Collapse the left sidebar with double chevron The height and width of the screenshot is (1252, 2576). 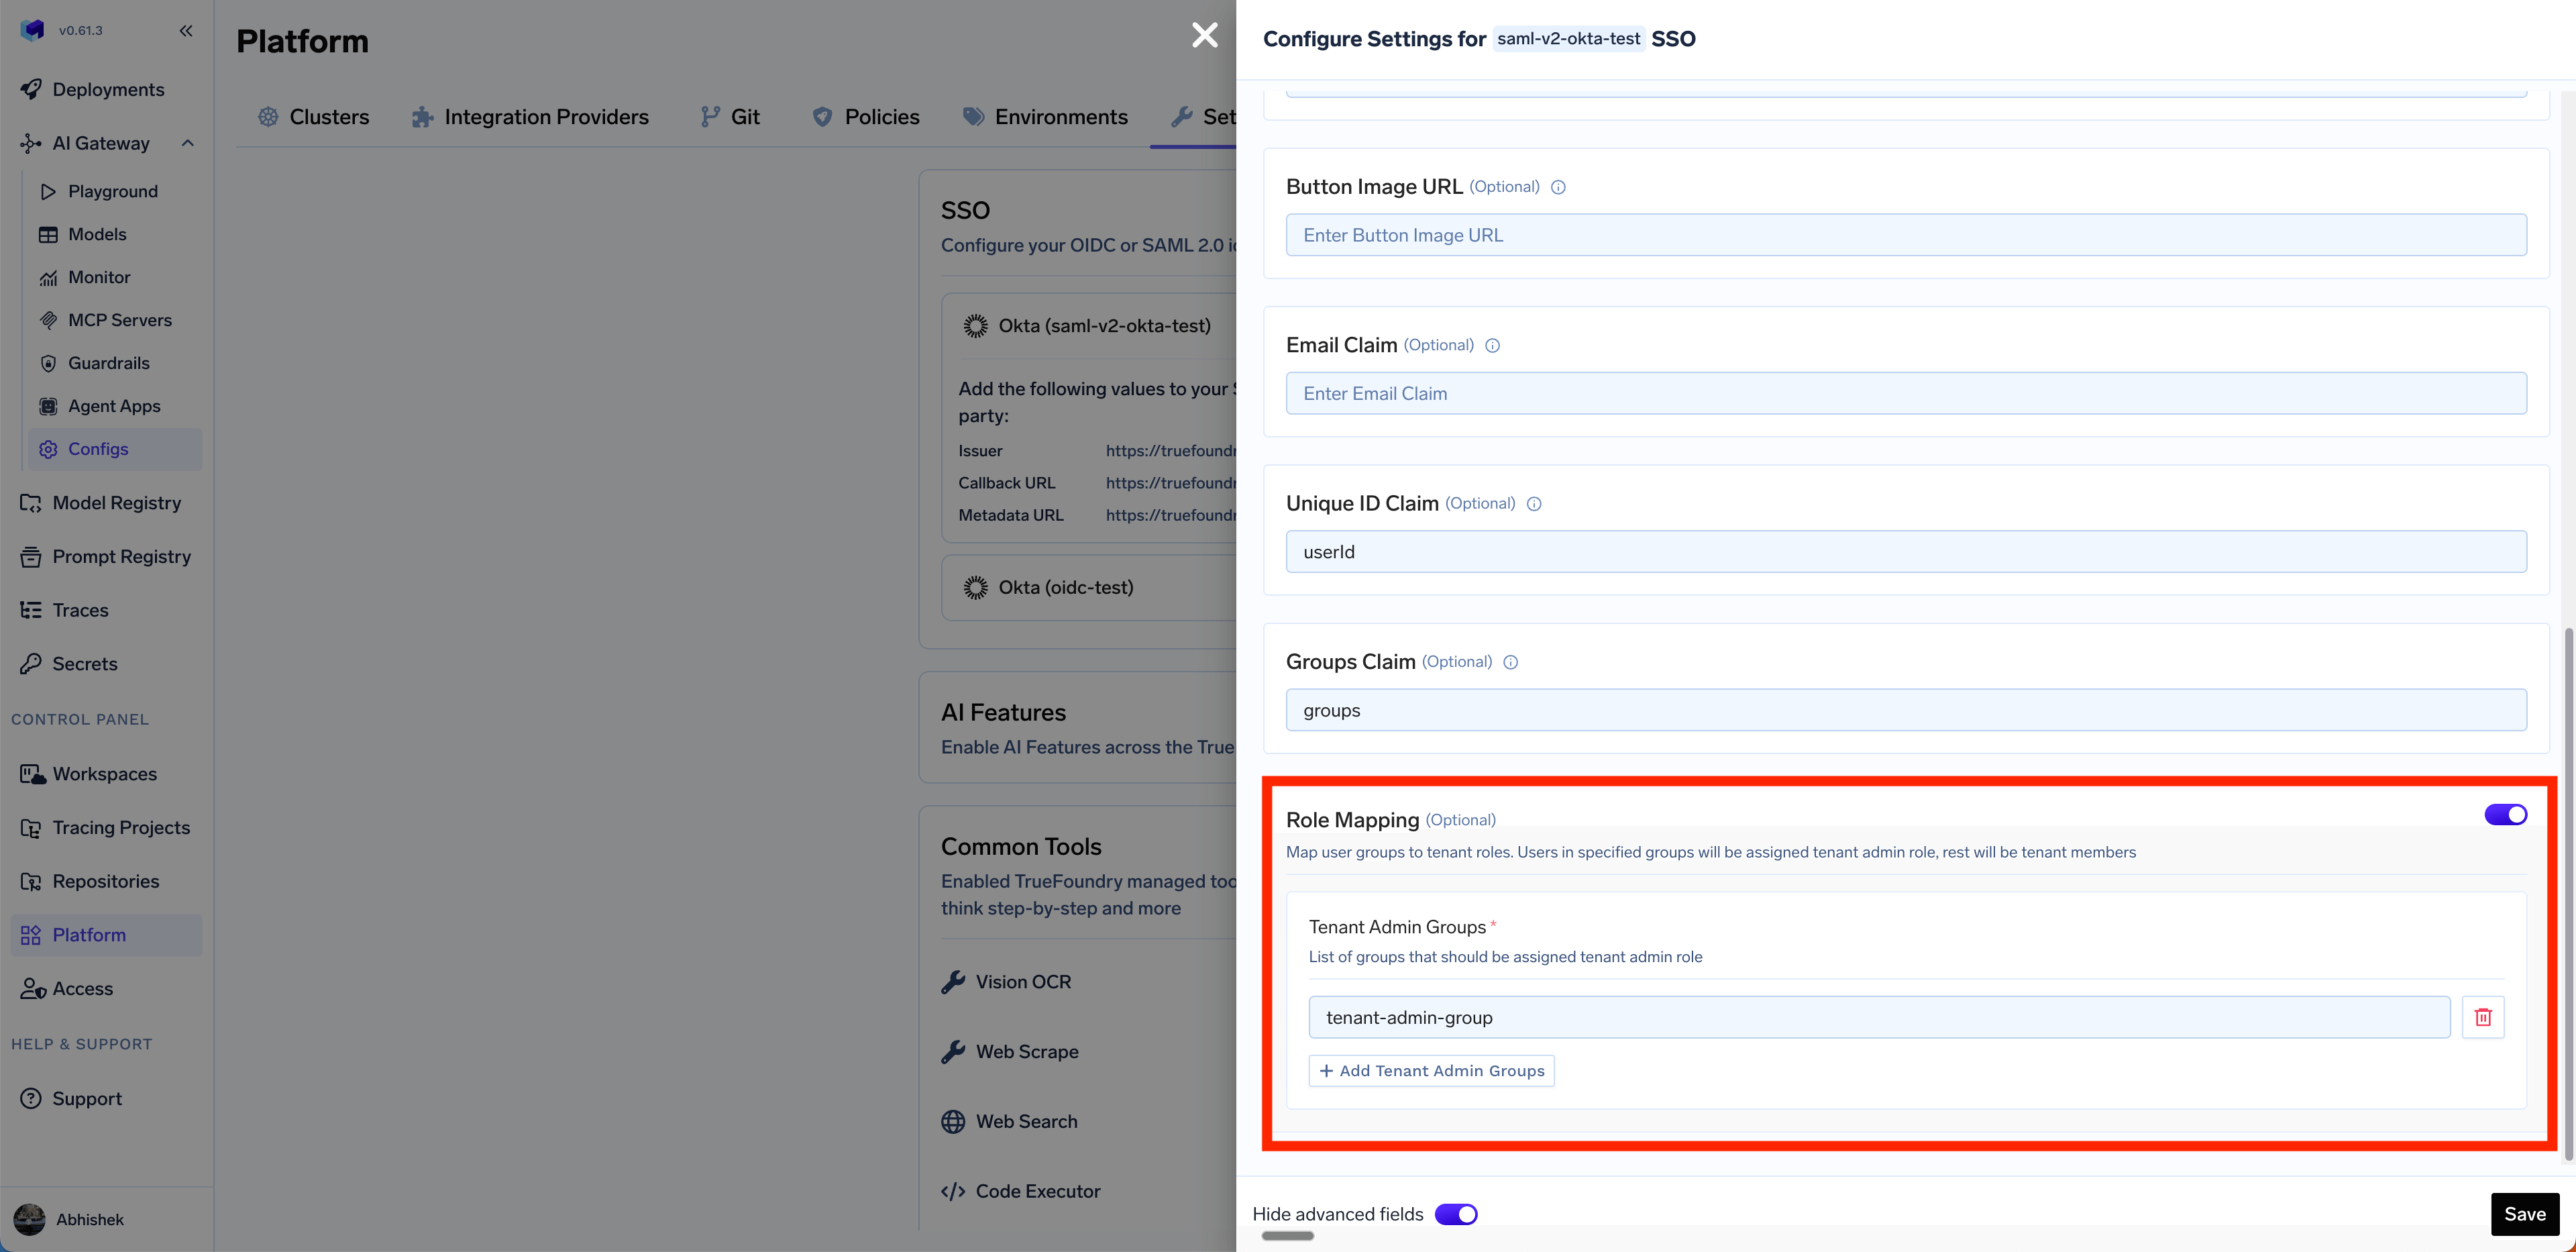[x=186, y=30]
